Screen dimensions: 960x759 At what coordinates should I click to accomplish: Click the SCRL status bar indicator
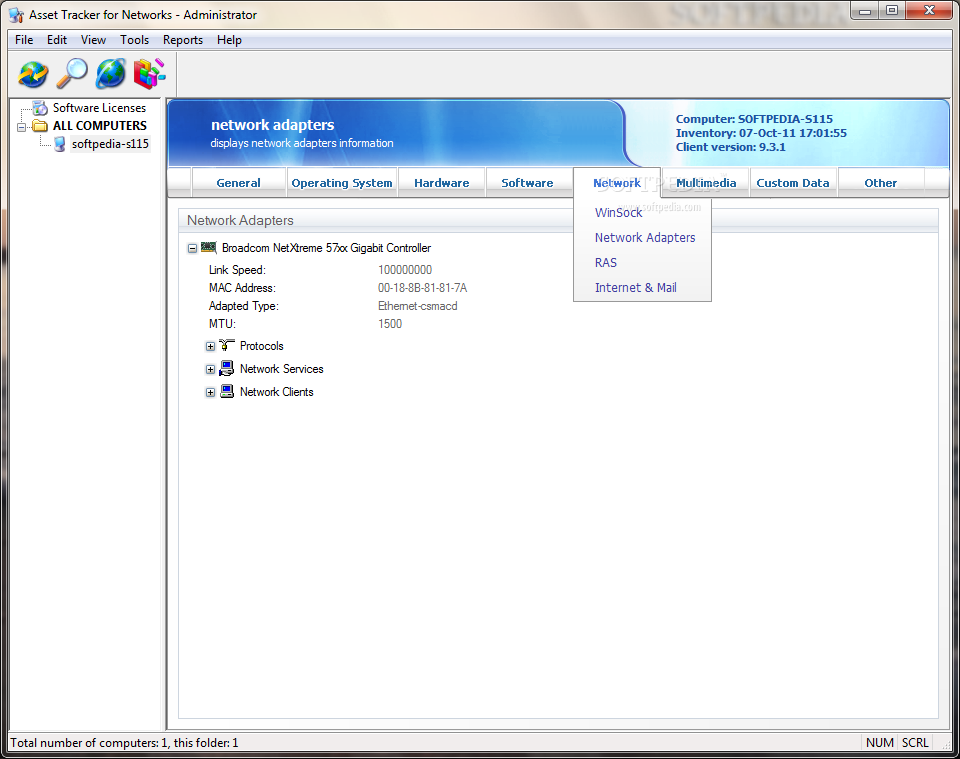coord(915,742)
